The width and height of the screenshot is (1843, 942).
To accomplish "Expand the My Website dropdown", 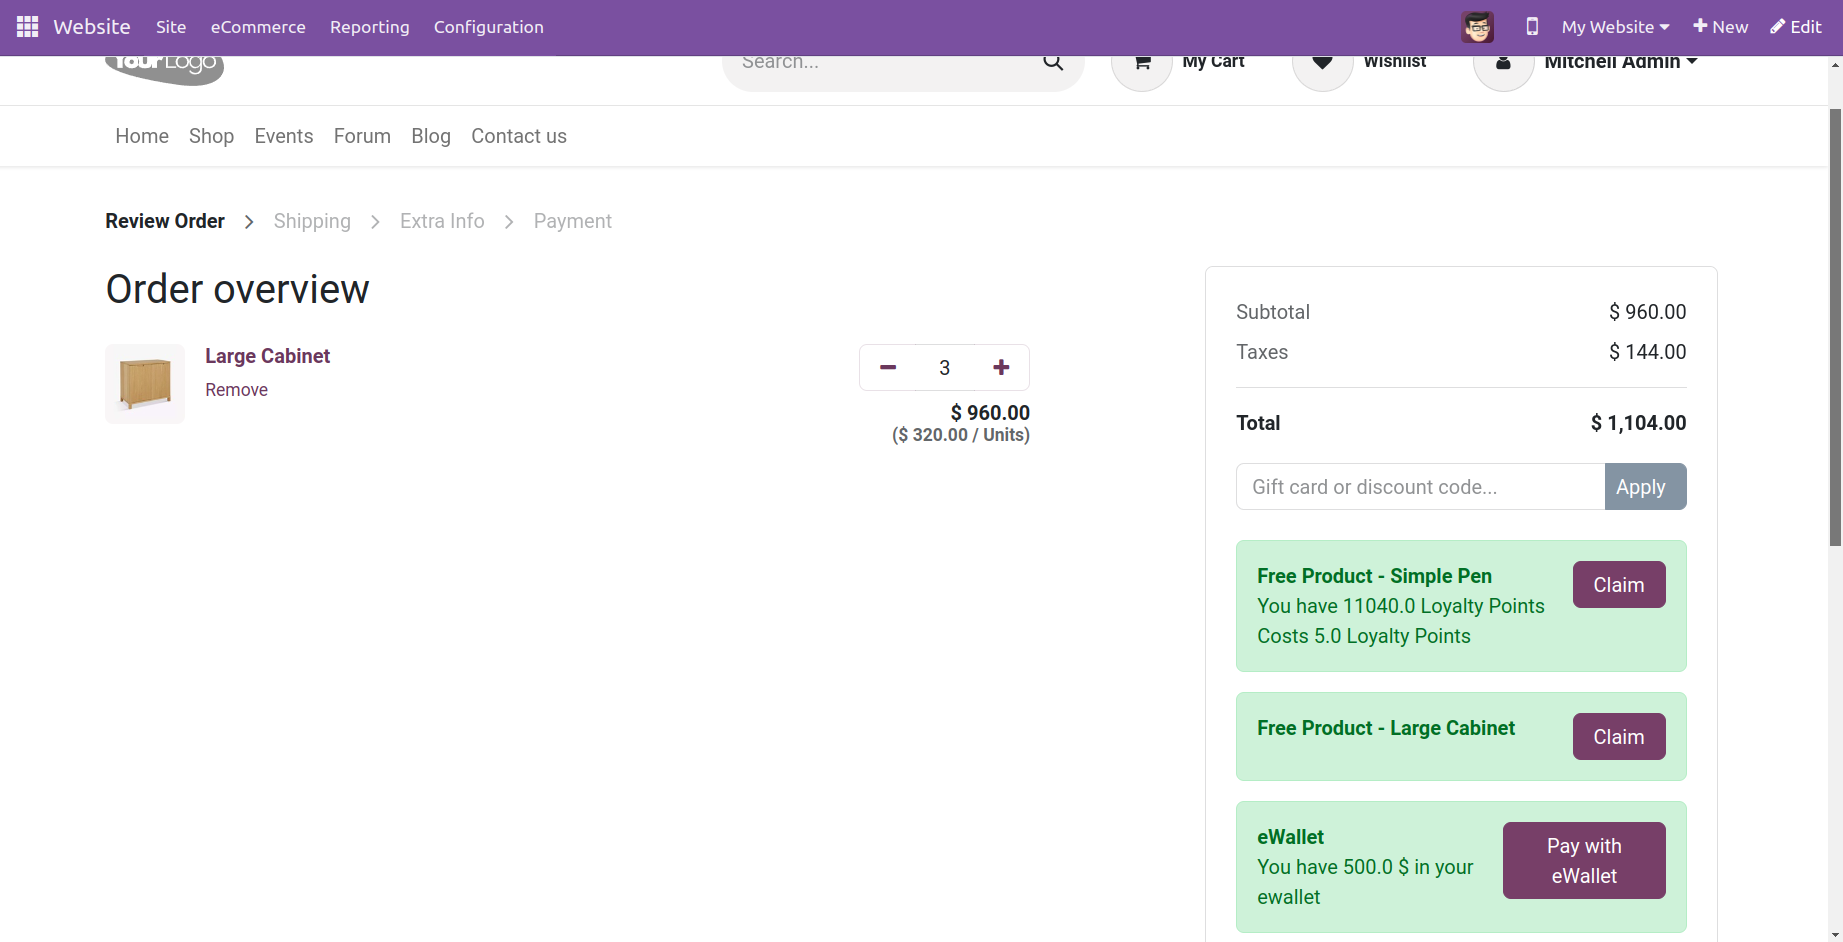I will pyautogui.click(x=1615, y=27).
